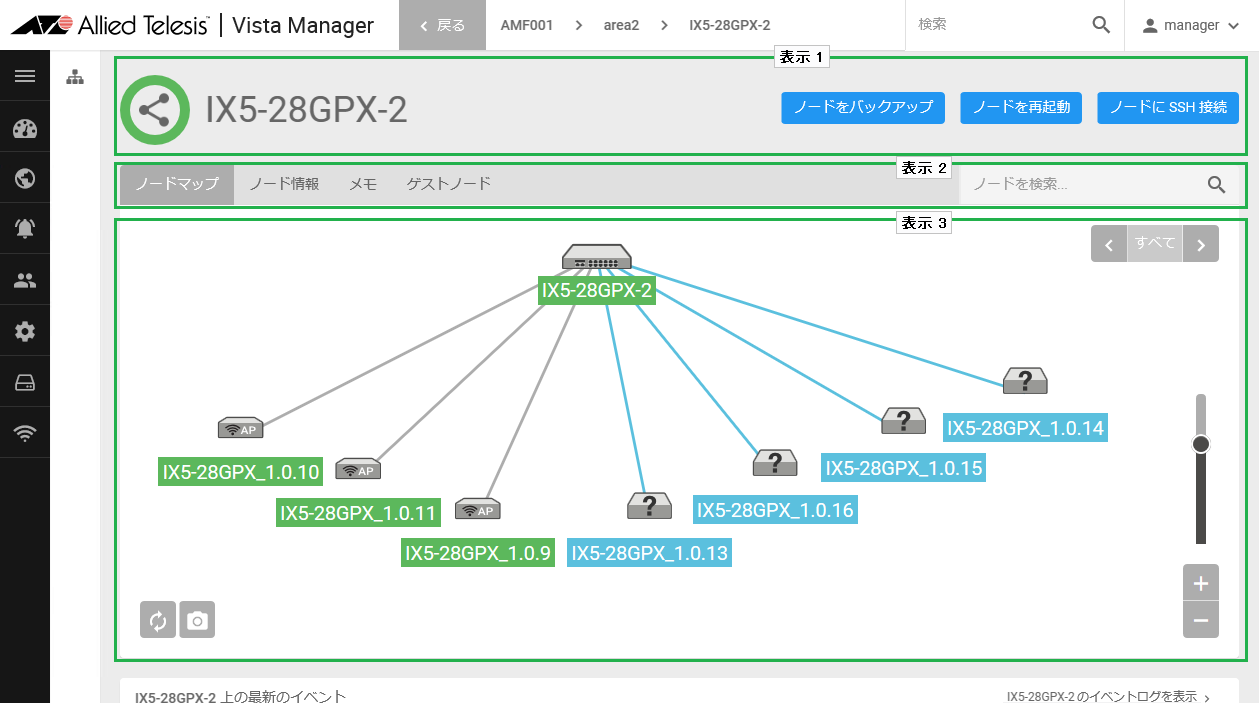Zoom out with the minus button
The image size is (1259, 703).
pyautogui.click(x=1201, y=620)
